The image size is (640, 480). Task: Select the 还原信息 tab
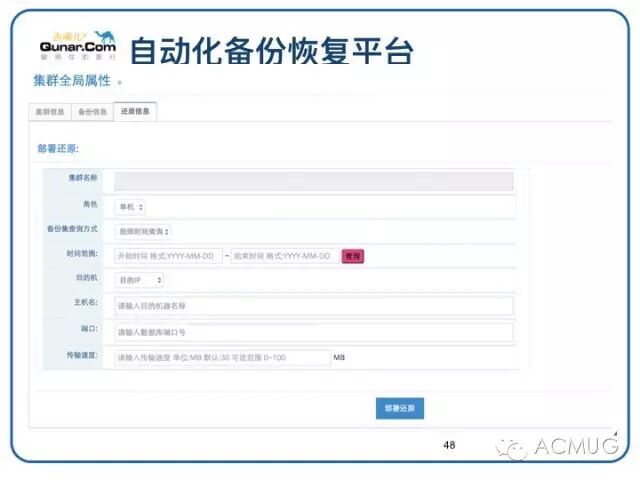point(135,111)
